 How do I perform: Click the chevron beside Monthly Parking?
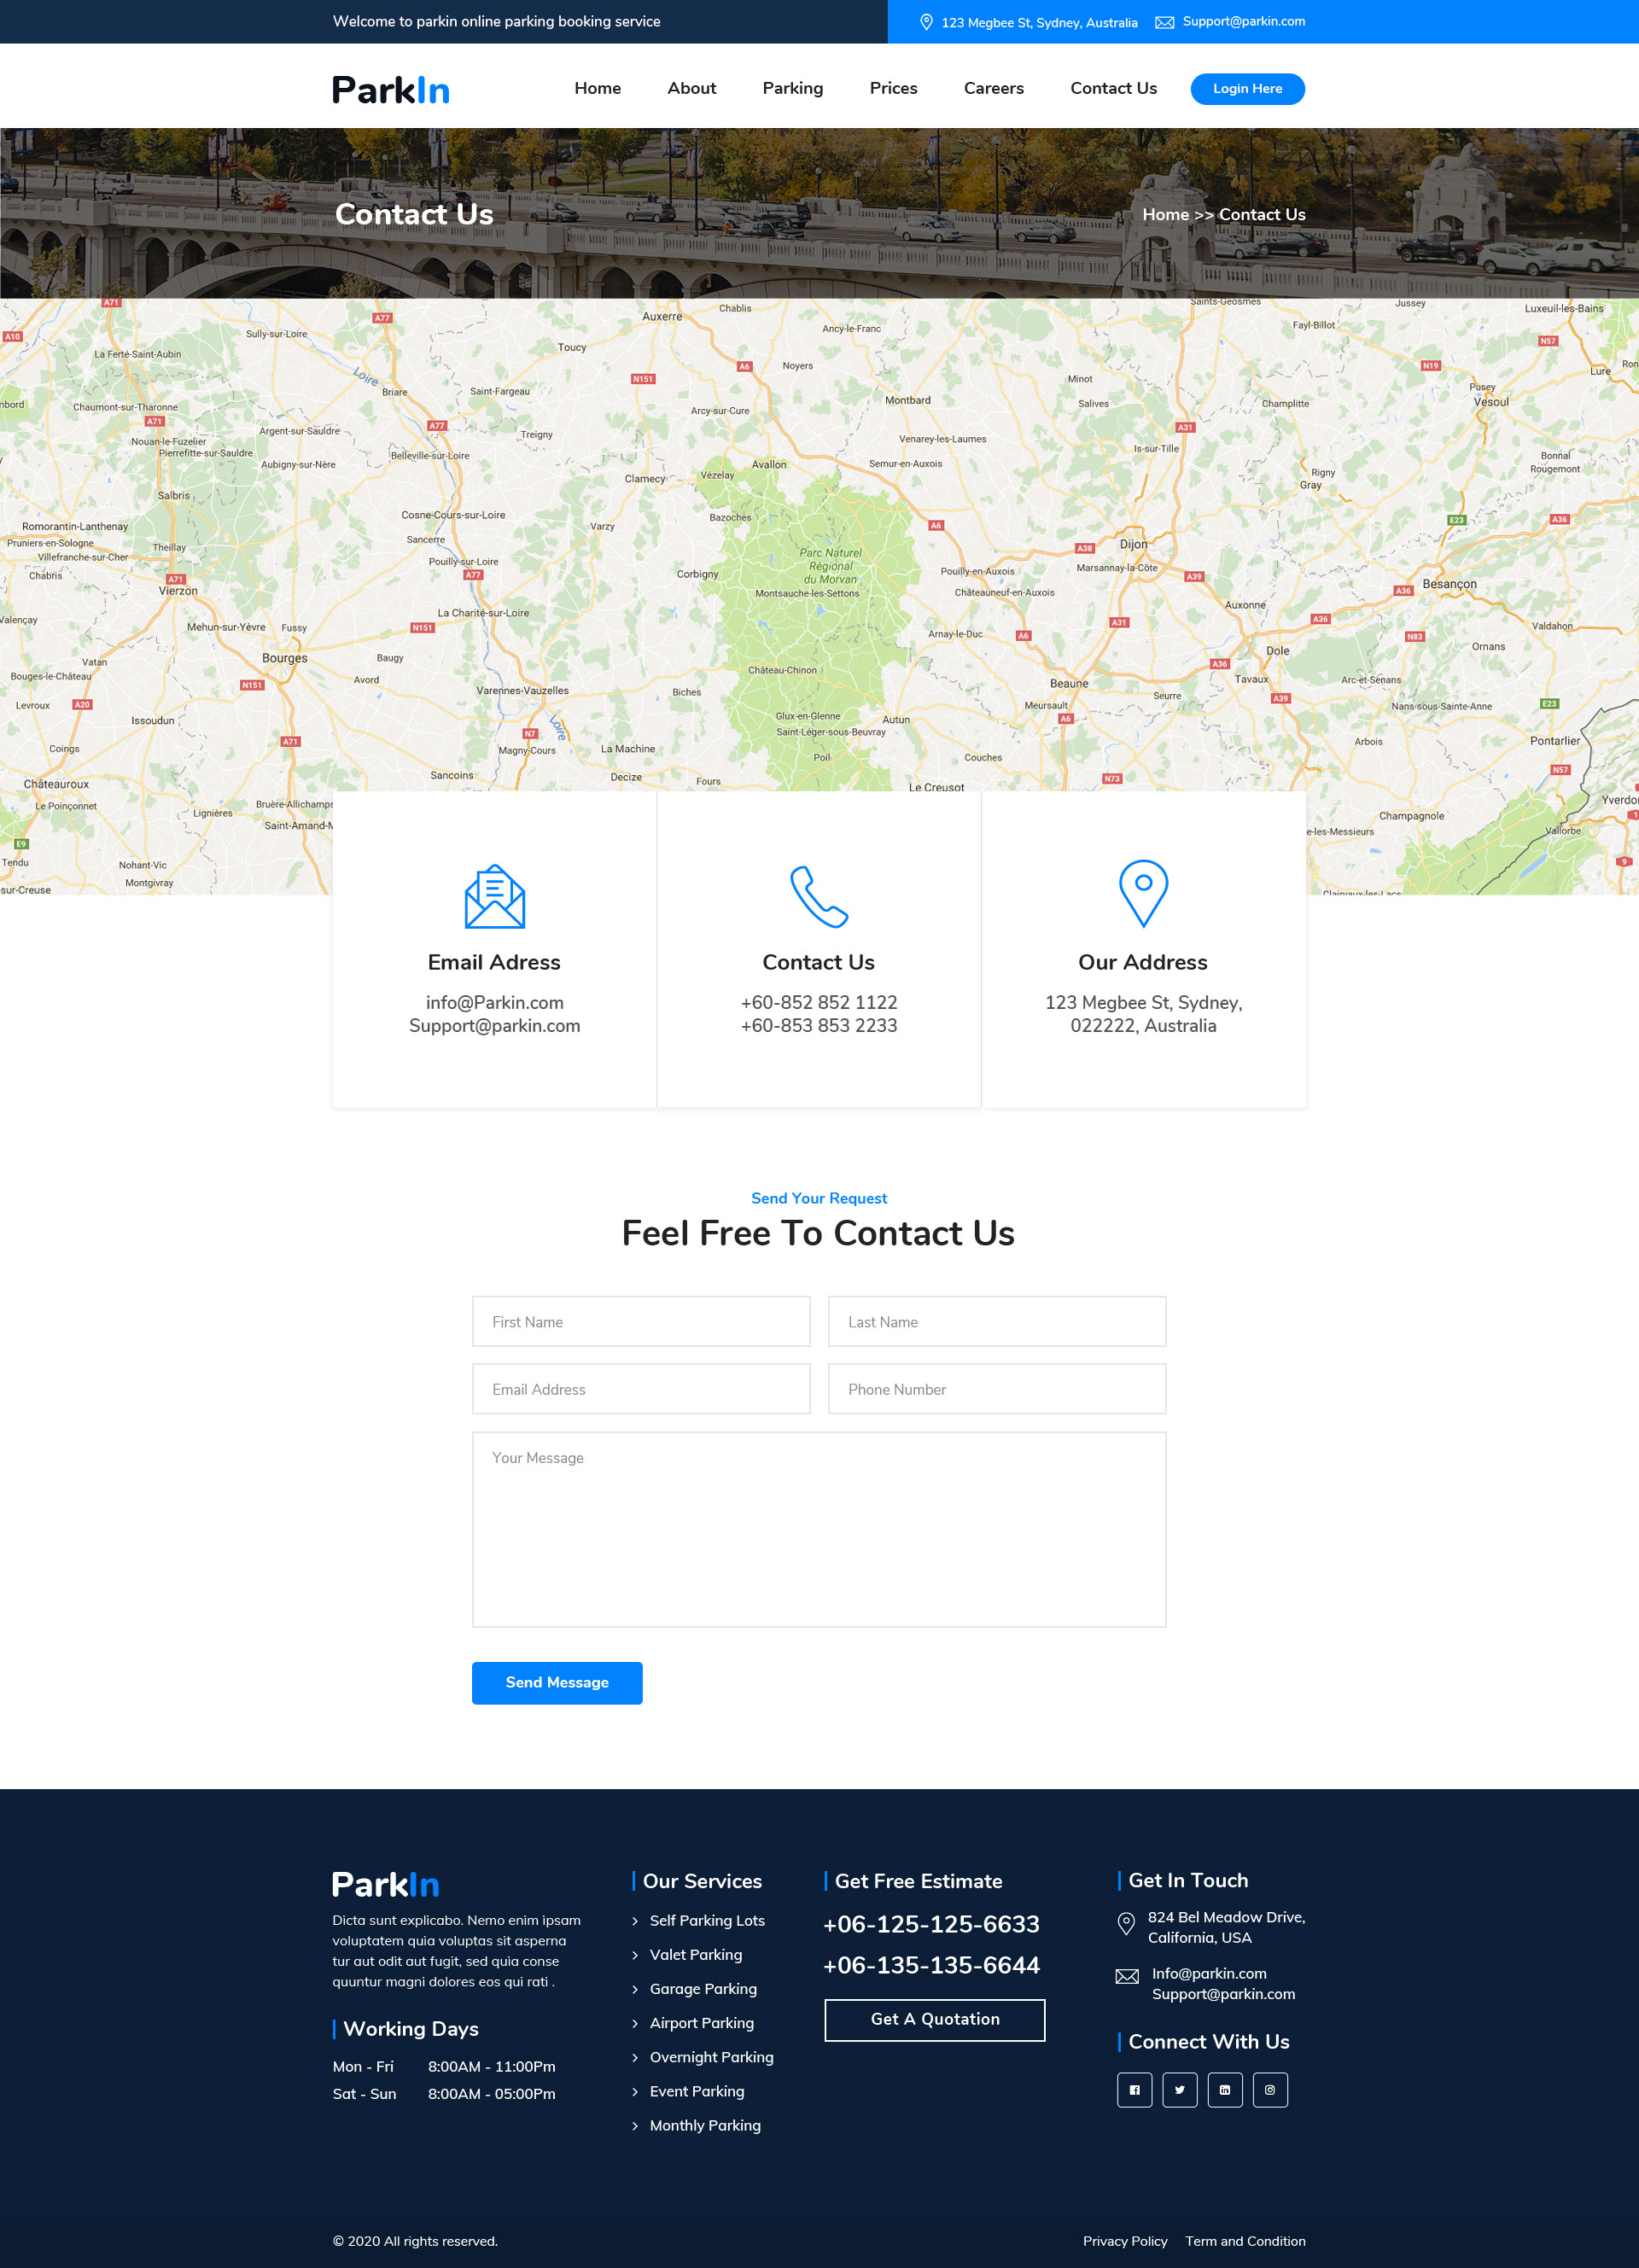pos(635,2125)
